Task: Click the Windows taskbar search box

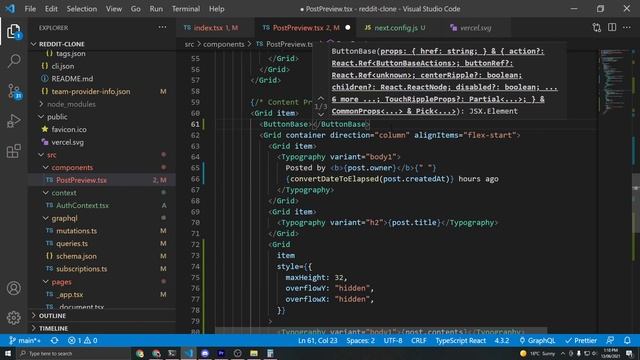Action: pos(73,353)
